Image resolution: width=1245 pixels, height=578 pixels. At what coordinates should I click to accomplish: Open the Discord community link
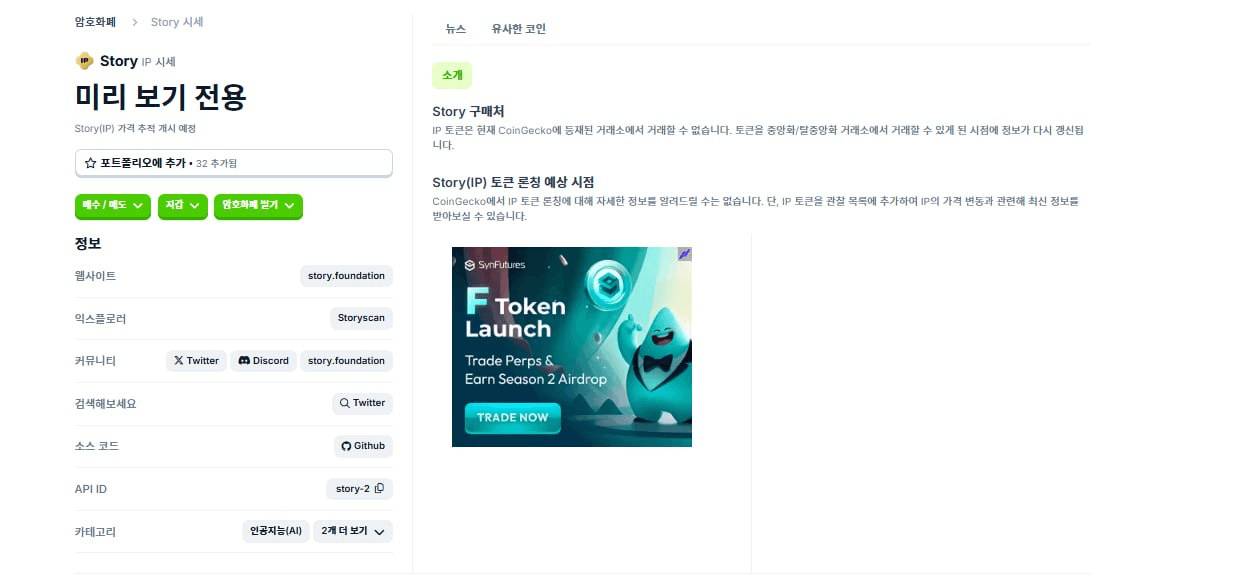[263, 361]
